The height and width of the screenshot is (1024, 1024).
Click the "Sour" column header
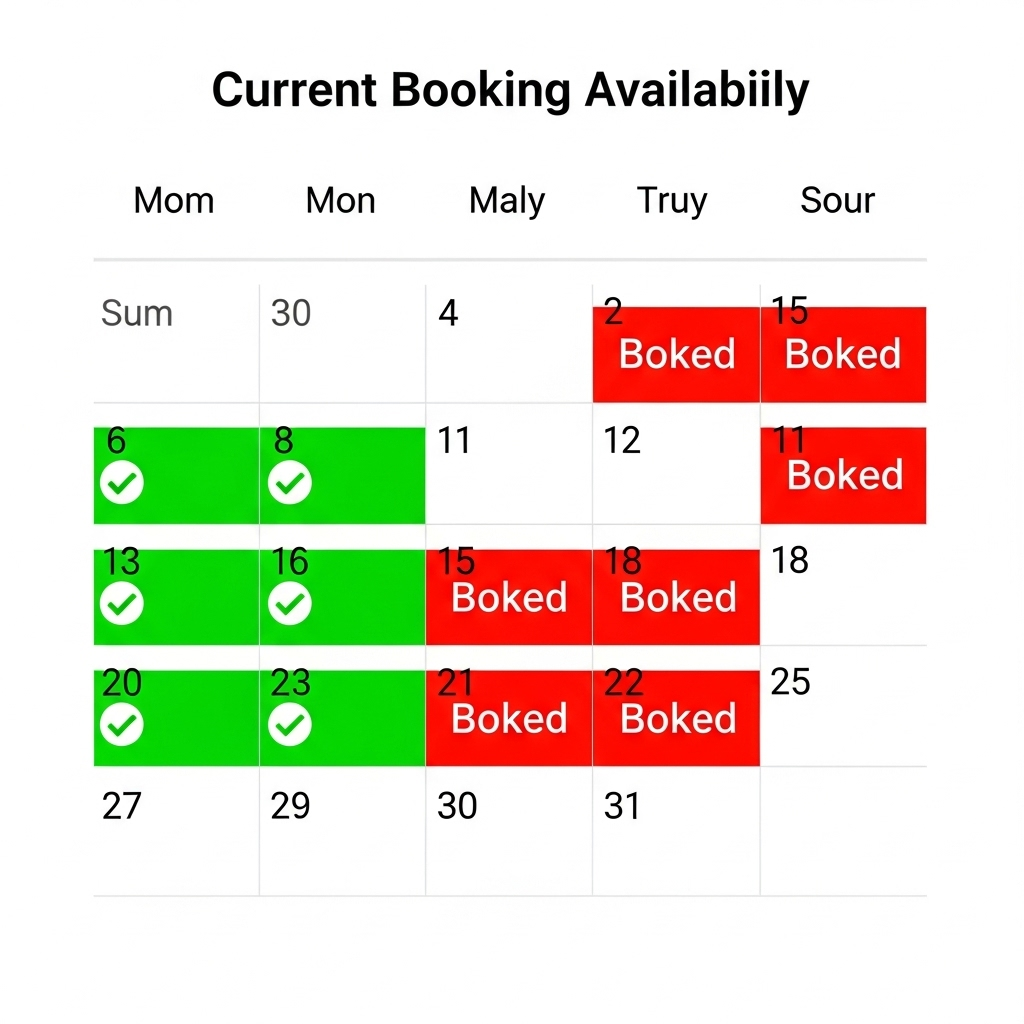tap(838, 201)
